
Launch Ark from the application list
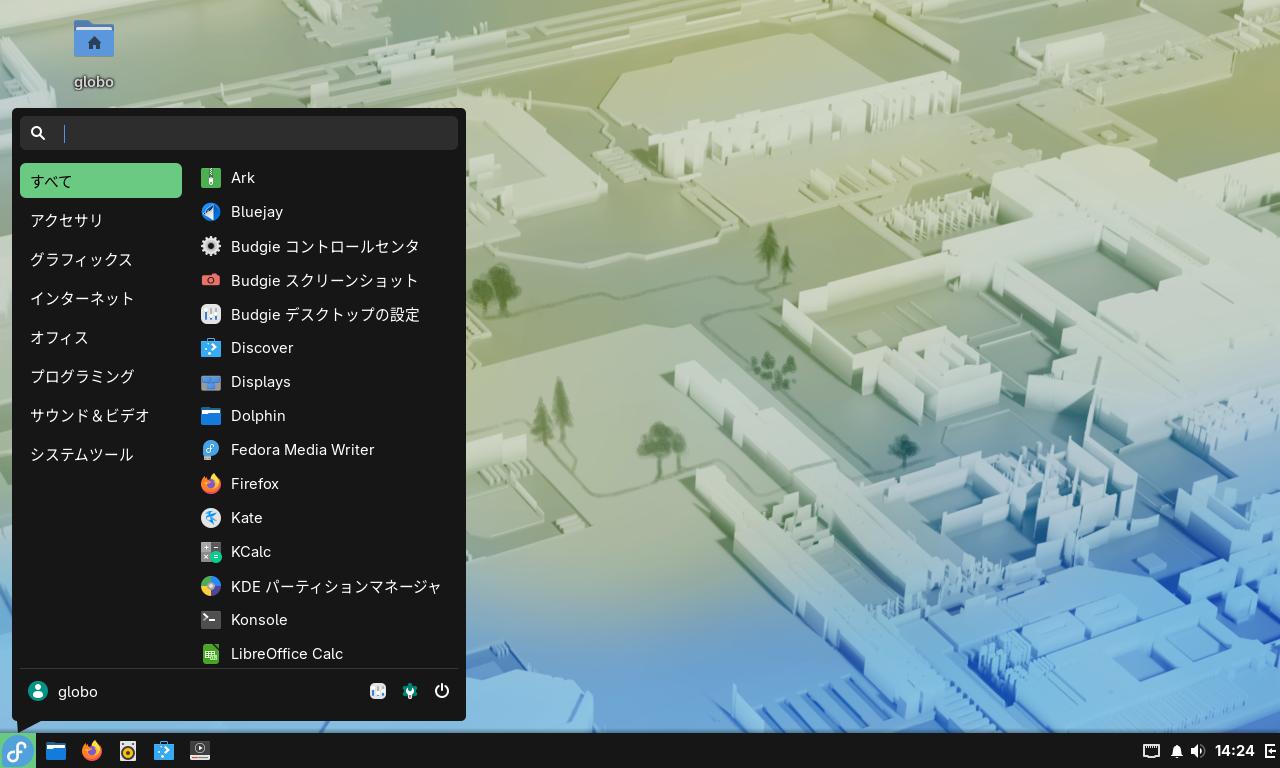click(x=243, y=178)
